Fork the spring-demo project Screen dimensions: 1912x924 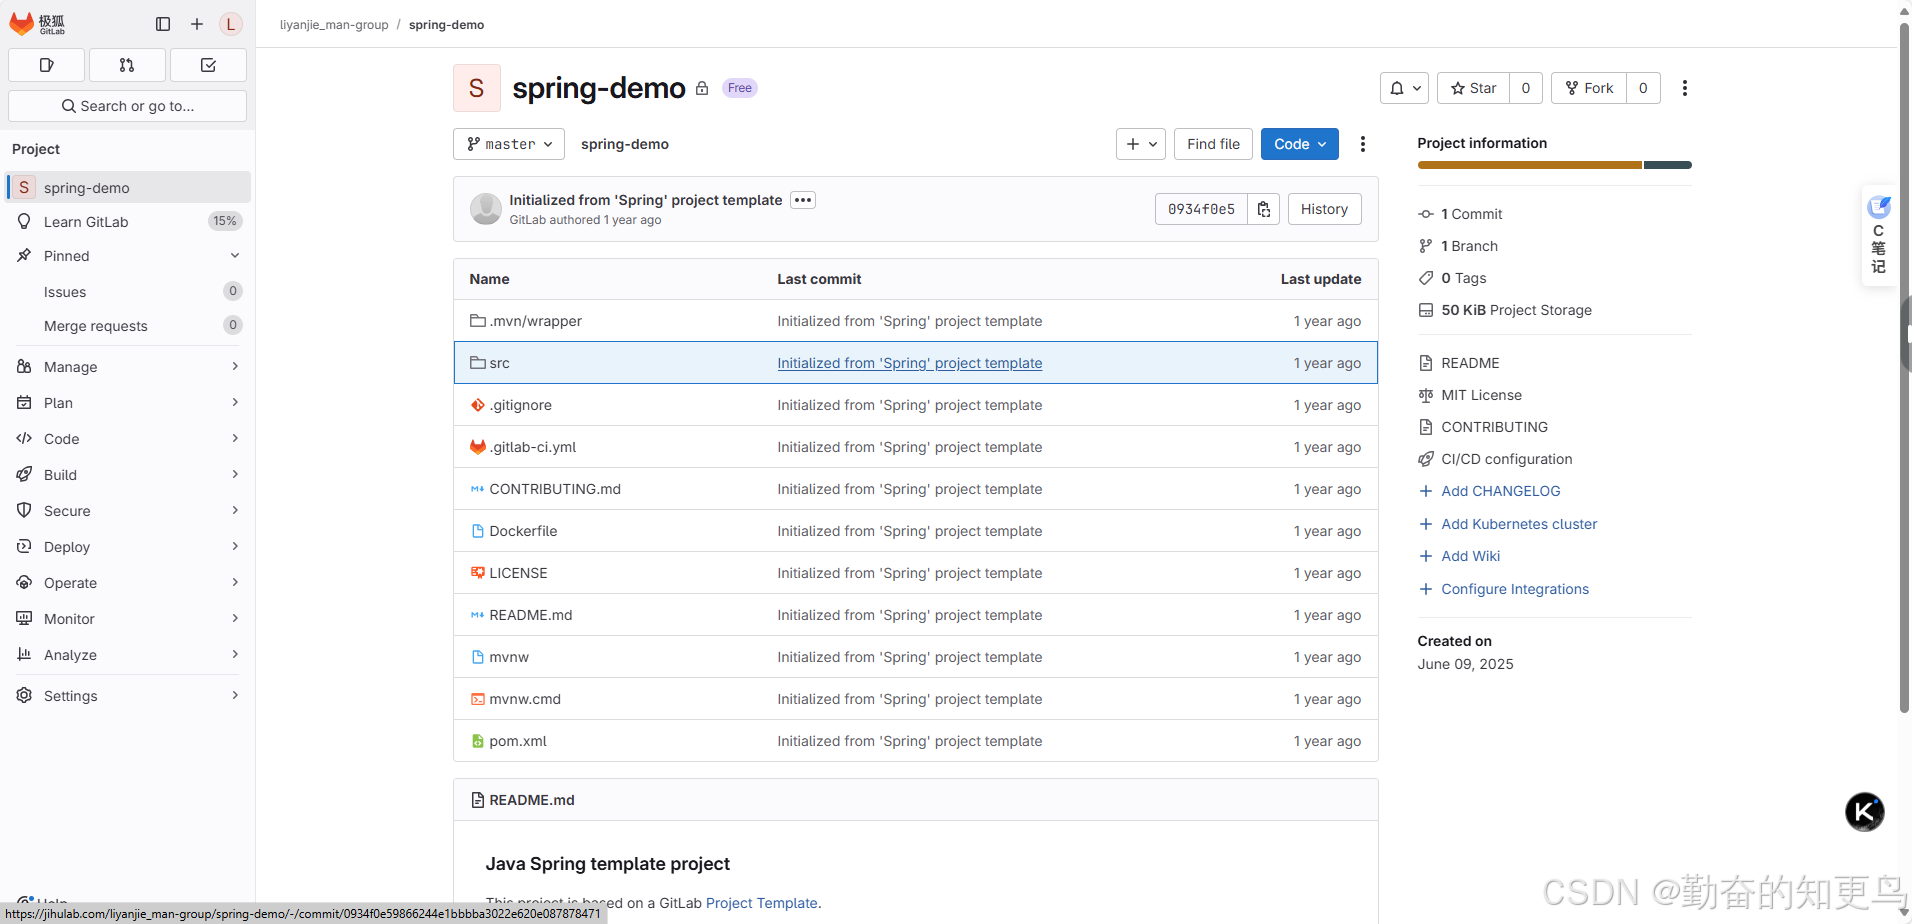pyautogui.click(x=1589, y=88)
